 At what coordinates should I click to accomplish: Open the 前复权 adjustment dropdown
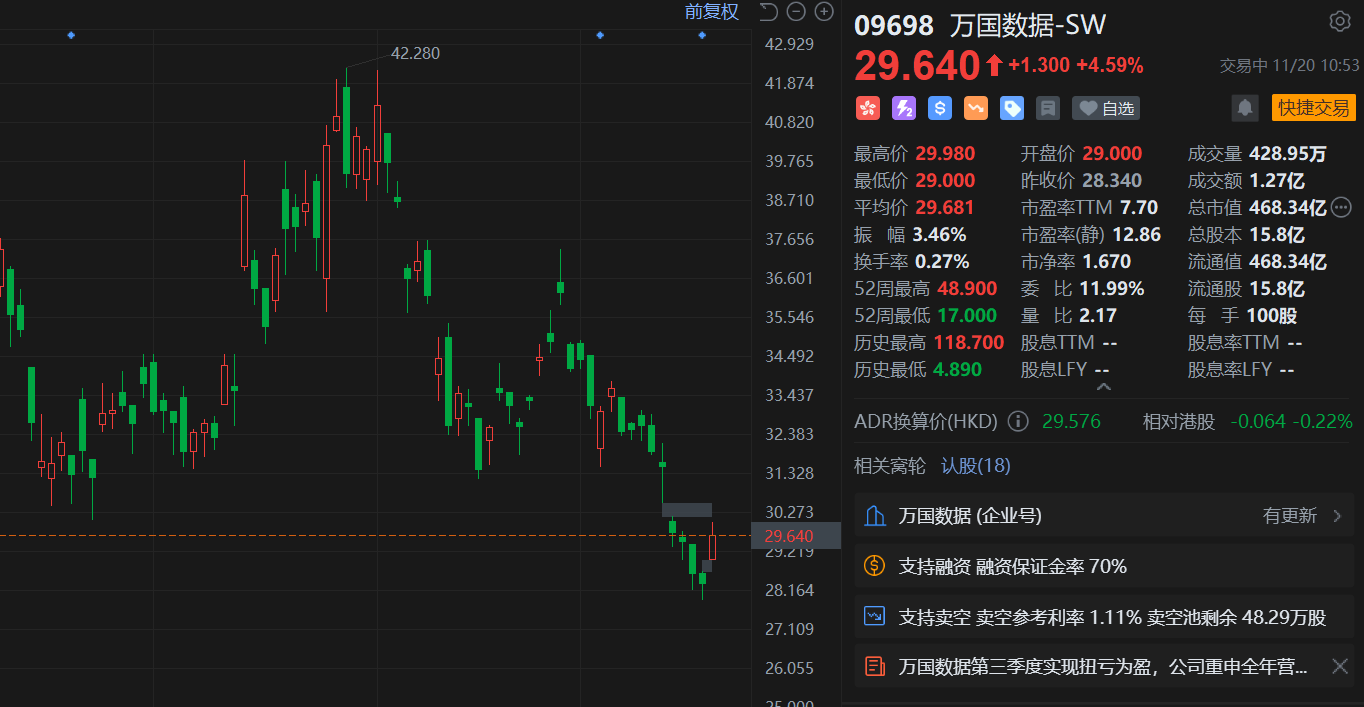(711, 12)
